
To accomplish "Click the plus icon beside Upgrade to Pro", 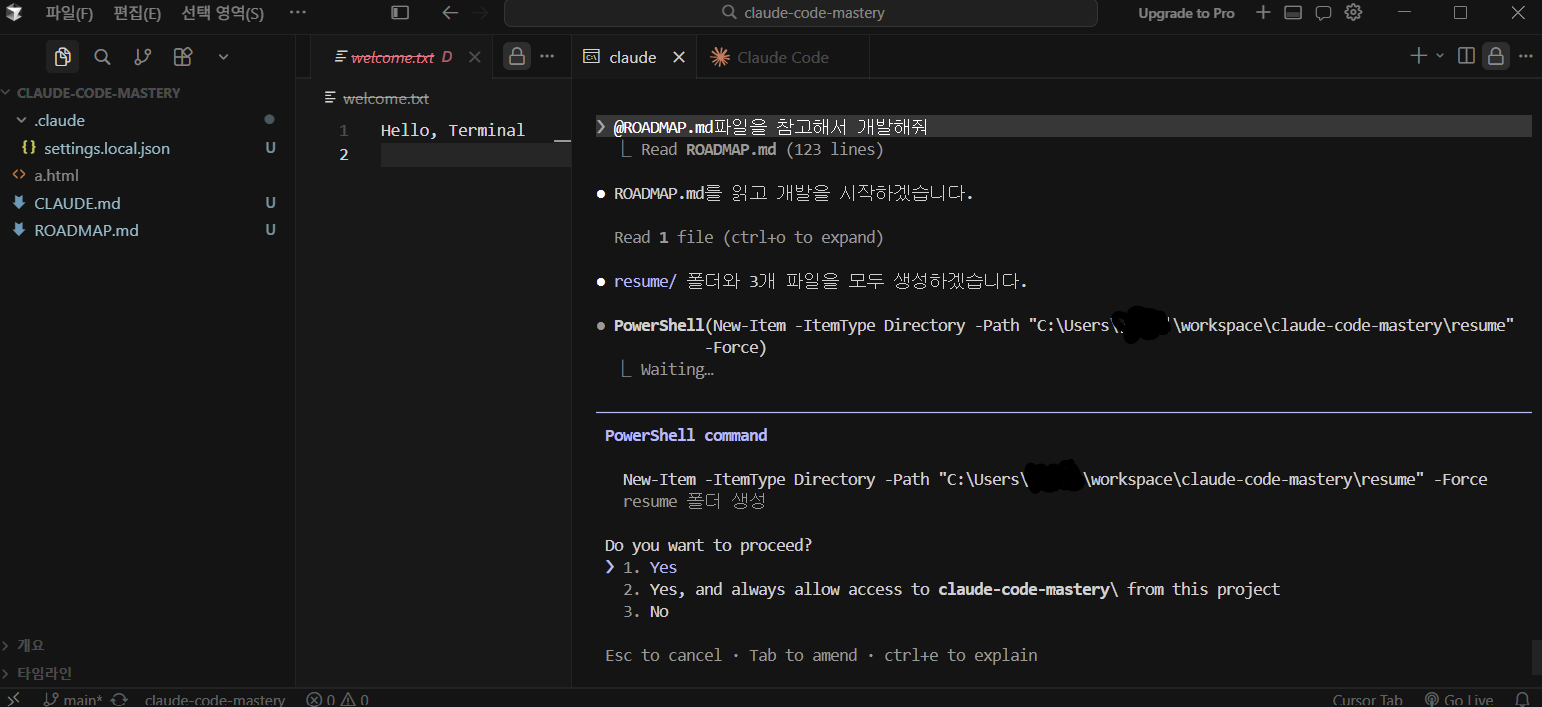I will (x=1263, y=13).
